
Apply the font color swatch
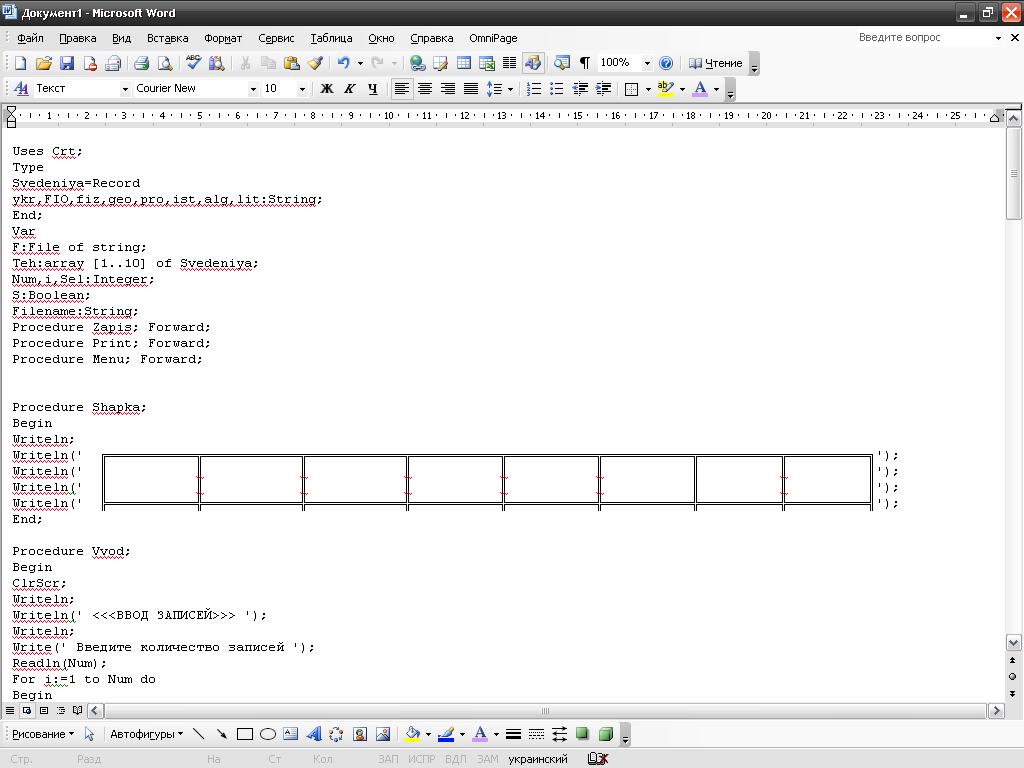[700, 89]
